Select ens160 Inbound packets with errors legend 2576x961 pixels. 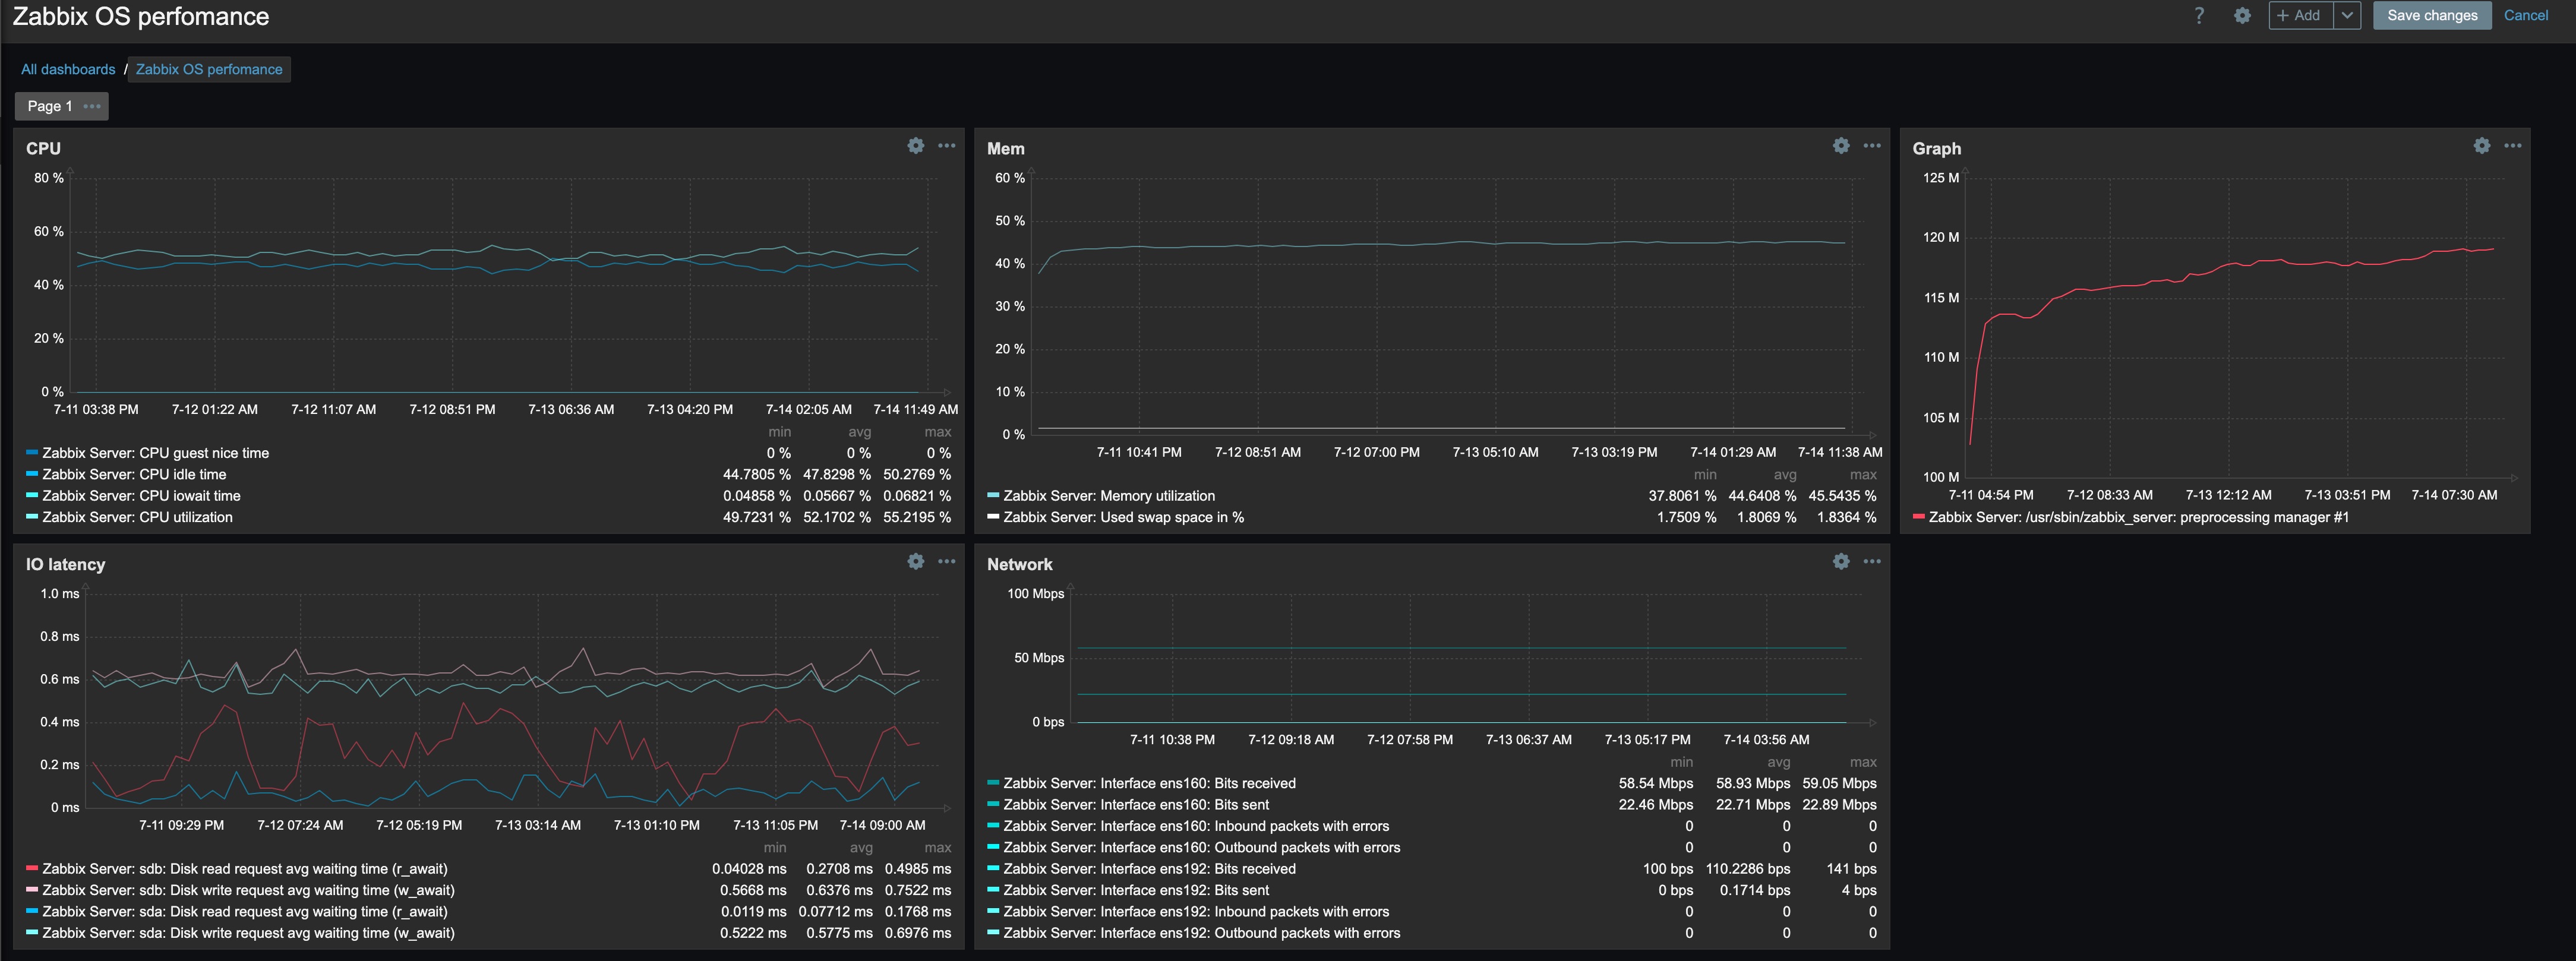(x=1196, y=826)
